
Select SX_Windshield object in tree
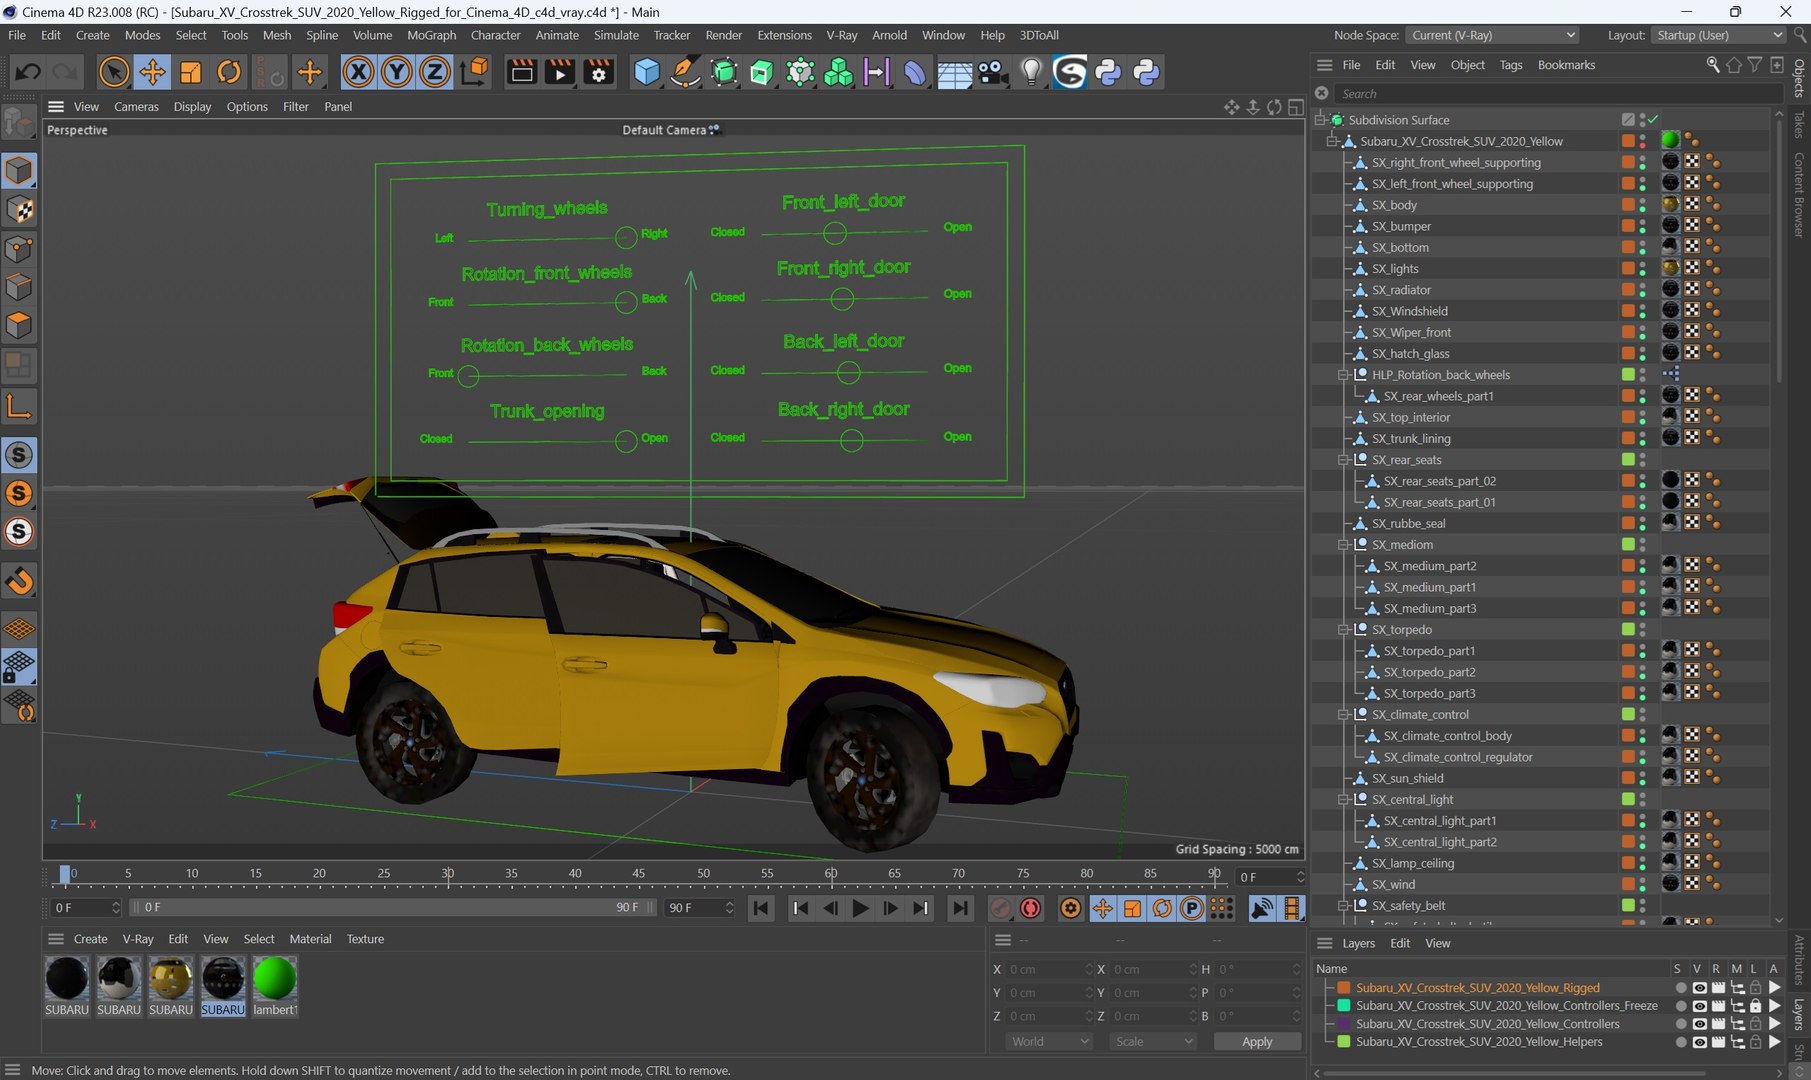pyautogui.click(x=1409, y=311)
